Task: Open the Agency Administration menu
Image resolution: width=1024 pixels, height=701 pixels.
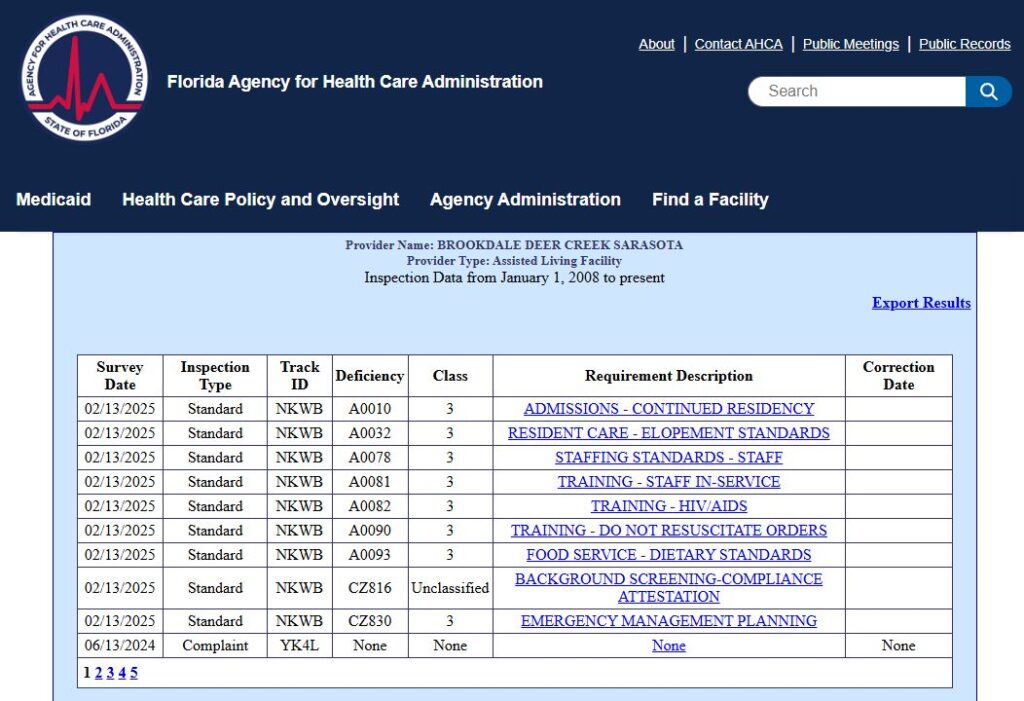Action: [525, 199]
